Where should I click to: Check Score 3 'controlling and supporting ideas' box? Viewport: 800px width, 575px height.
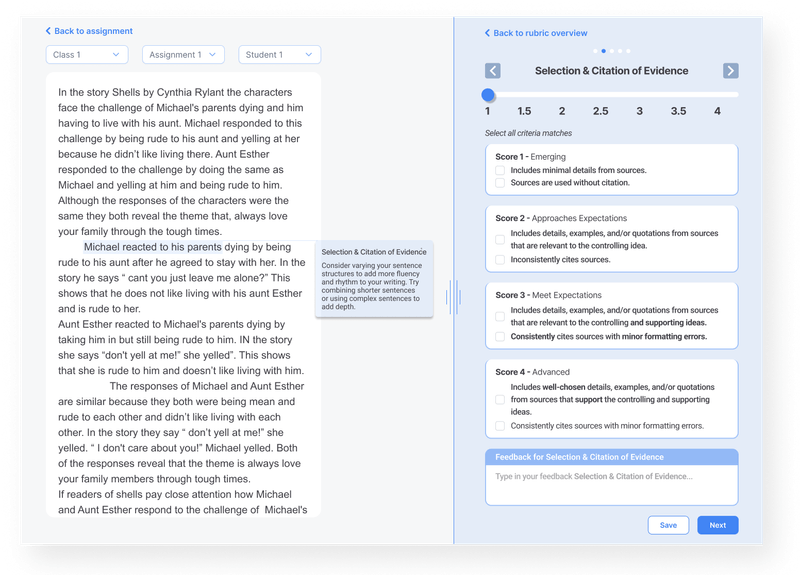(x=500, y=316)
